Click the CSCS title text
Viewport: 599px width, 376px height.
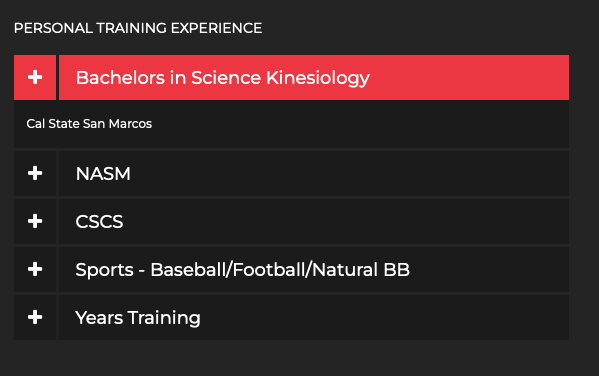click(99, 222)
